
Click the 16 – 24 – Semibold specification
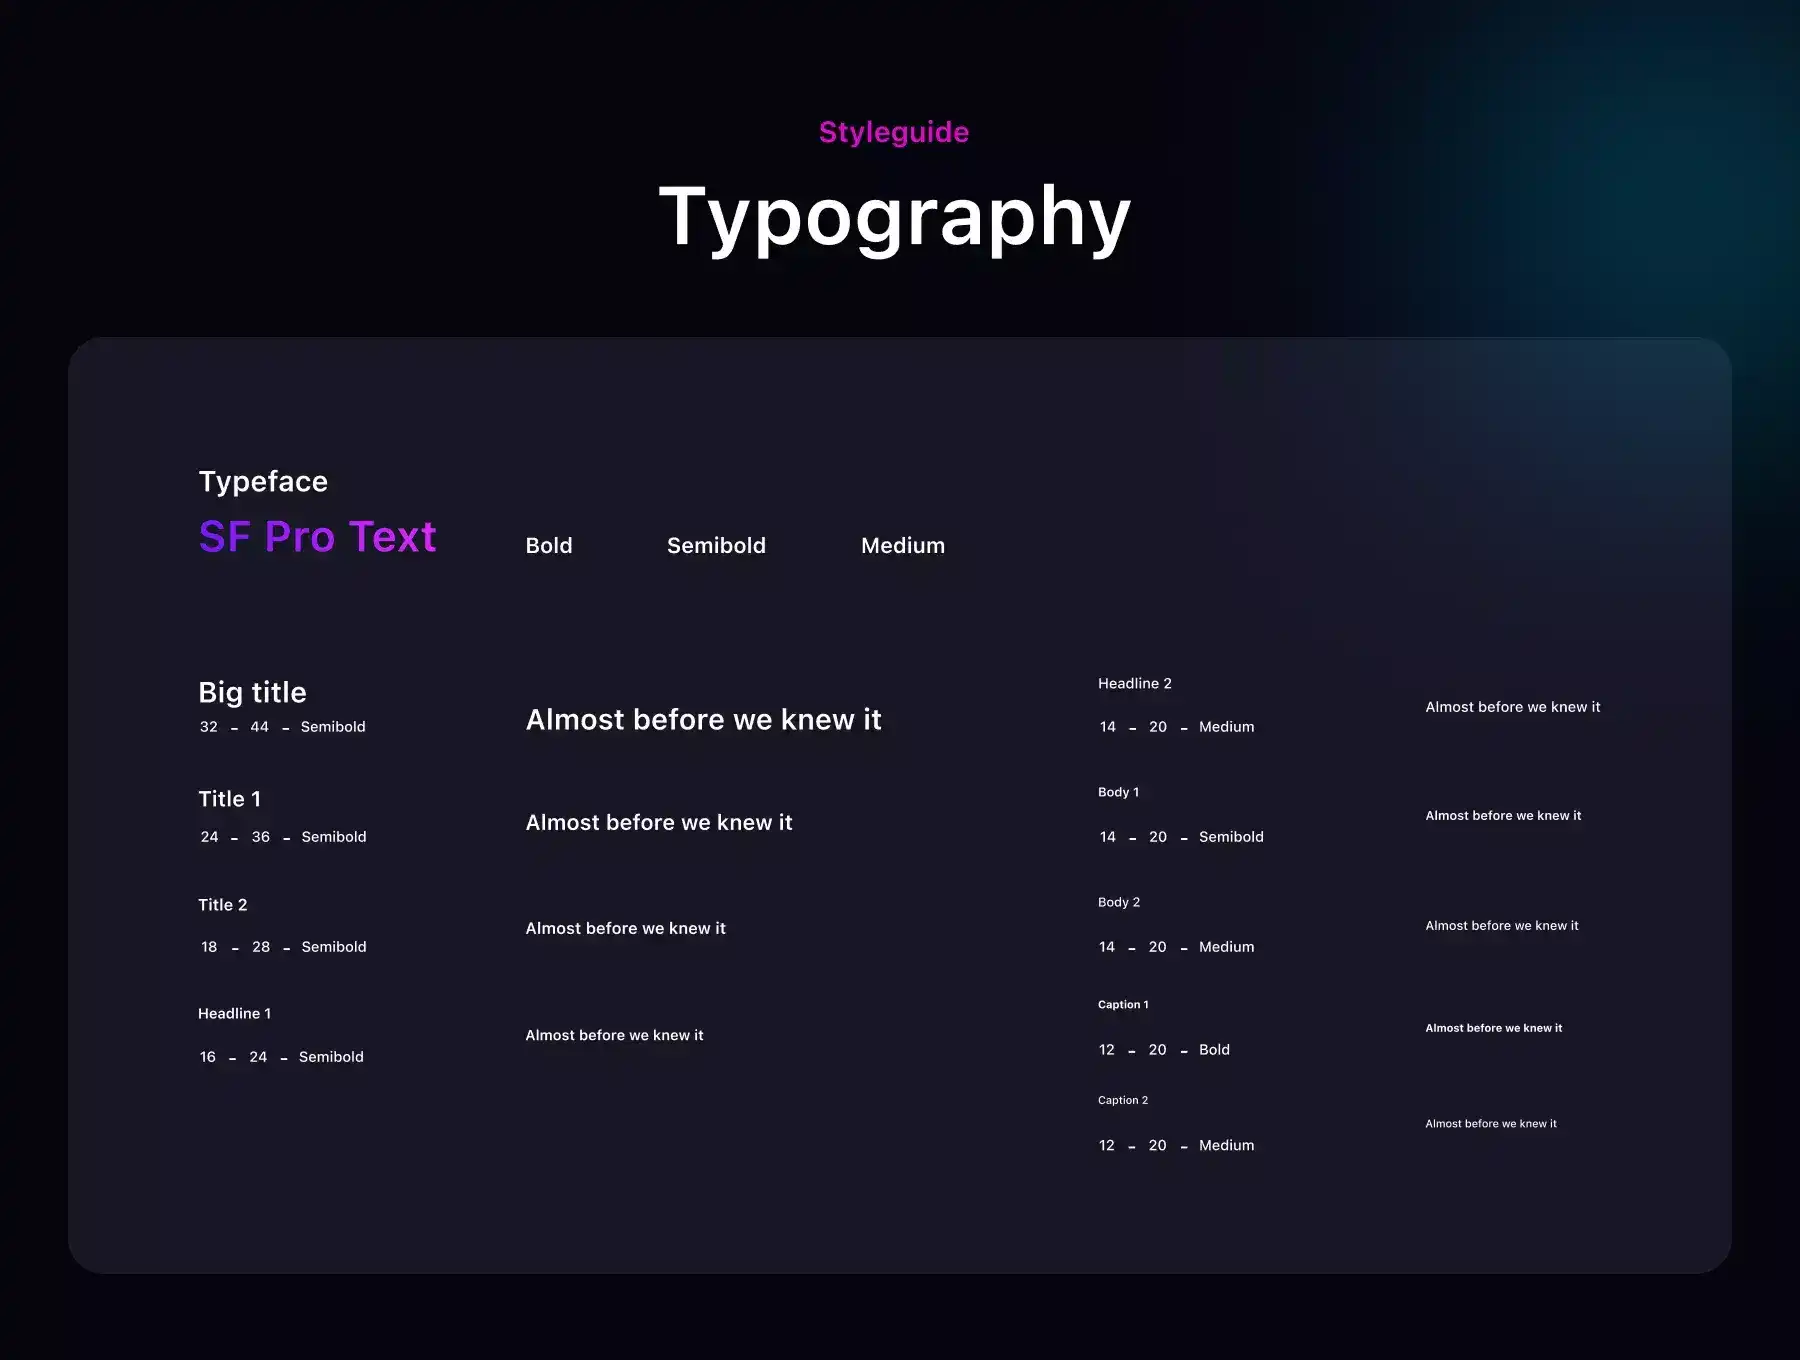pos(281,1057)
